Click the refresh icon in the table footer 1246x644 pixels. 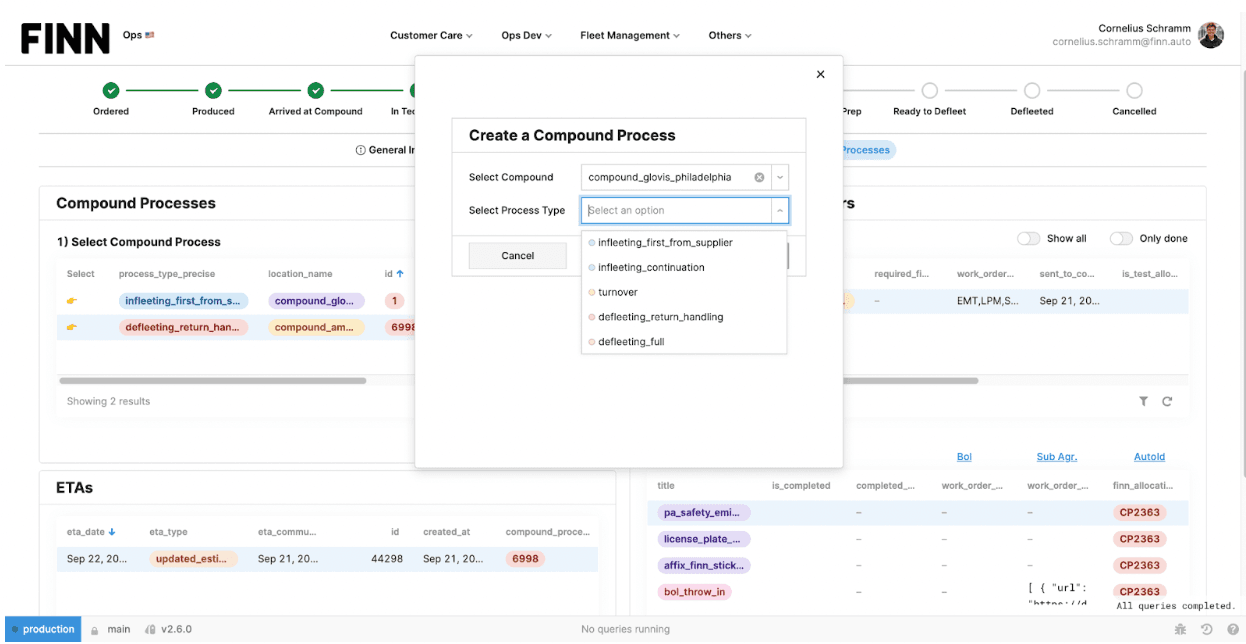(x=1167, y=401)
